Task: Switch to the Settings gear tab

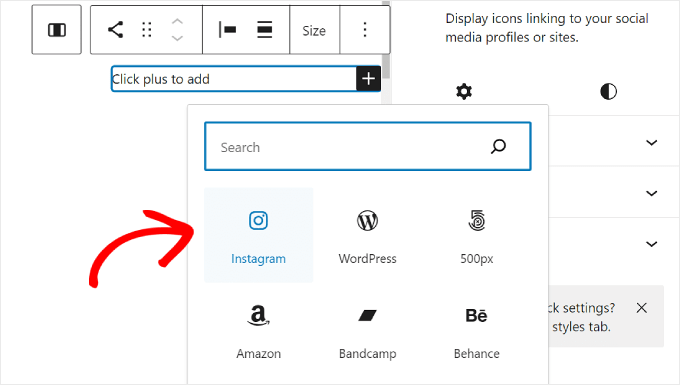Action: (464, 91)
